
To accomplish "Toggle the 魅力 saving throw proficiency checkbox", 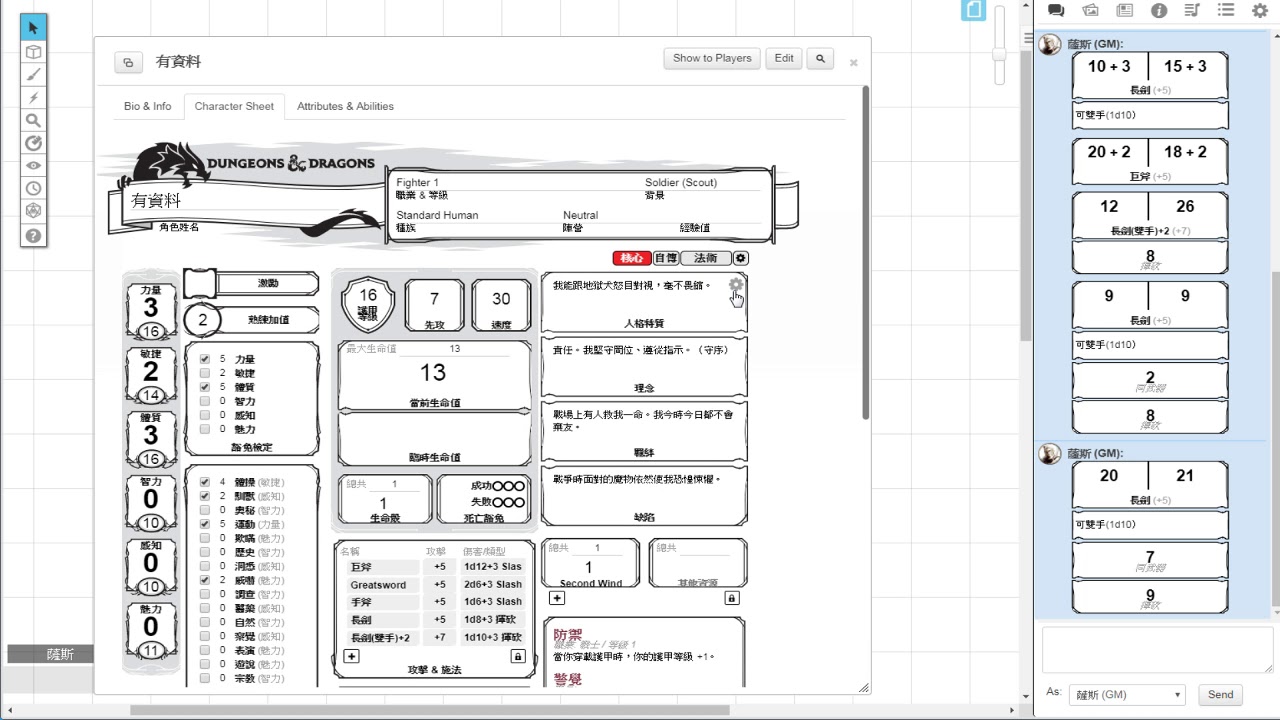I will [x=205, y=429].
